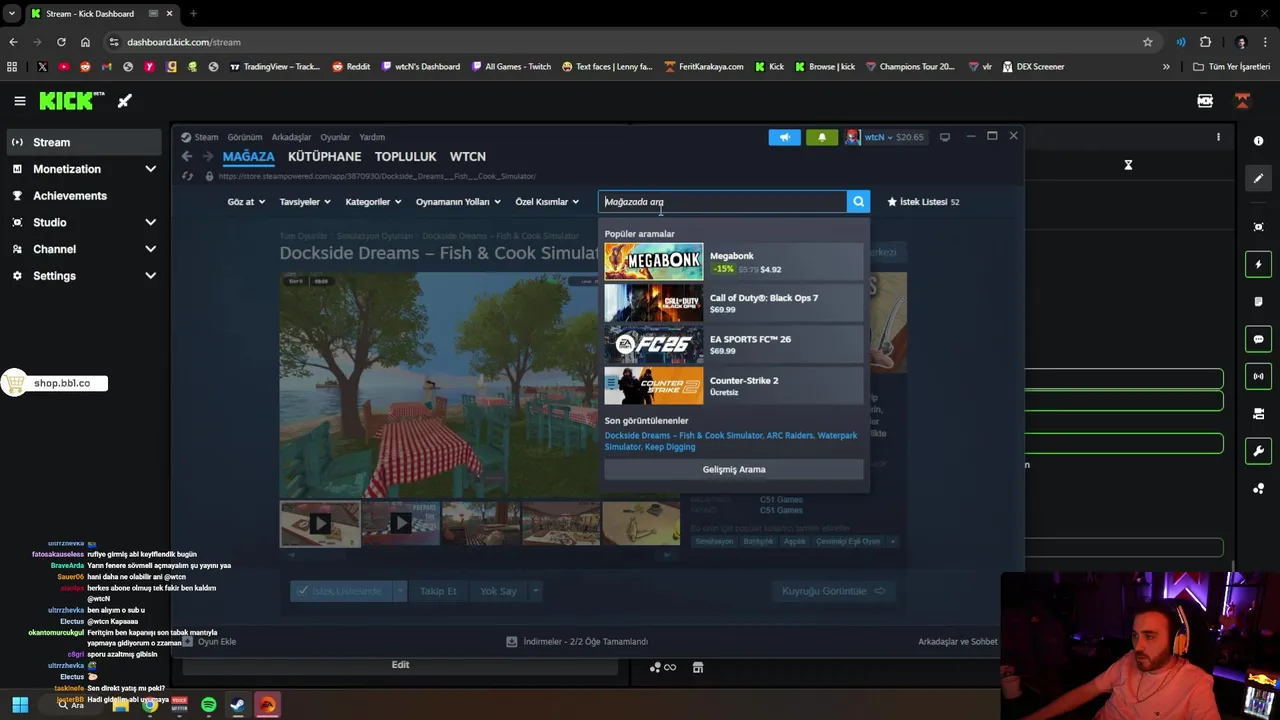Select the Counter-Strike 2 suggestion
Viewport: 1280px width, 720px height.
(x=734, y=386)
